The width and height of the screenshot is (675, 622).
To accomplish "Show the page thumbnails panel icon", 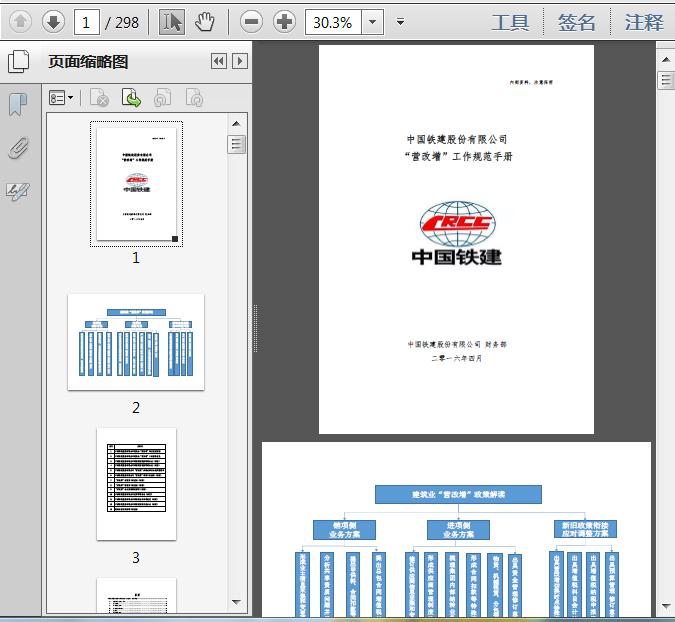I will pos(18,62).
